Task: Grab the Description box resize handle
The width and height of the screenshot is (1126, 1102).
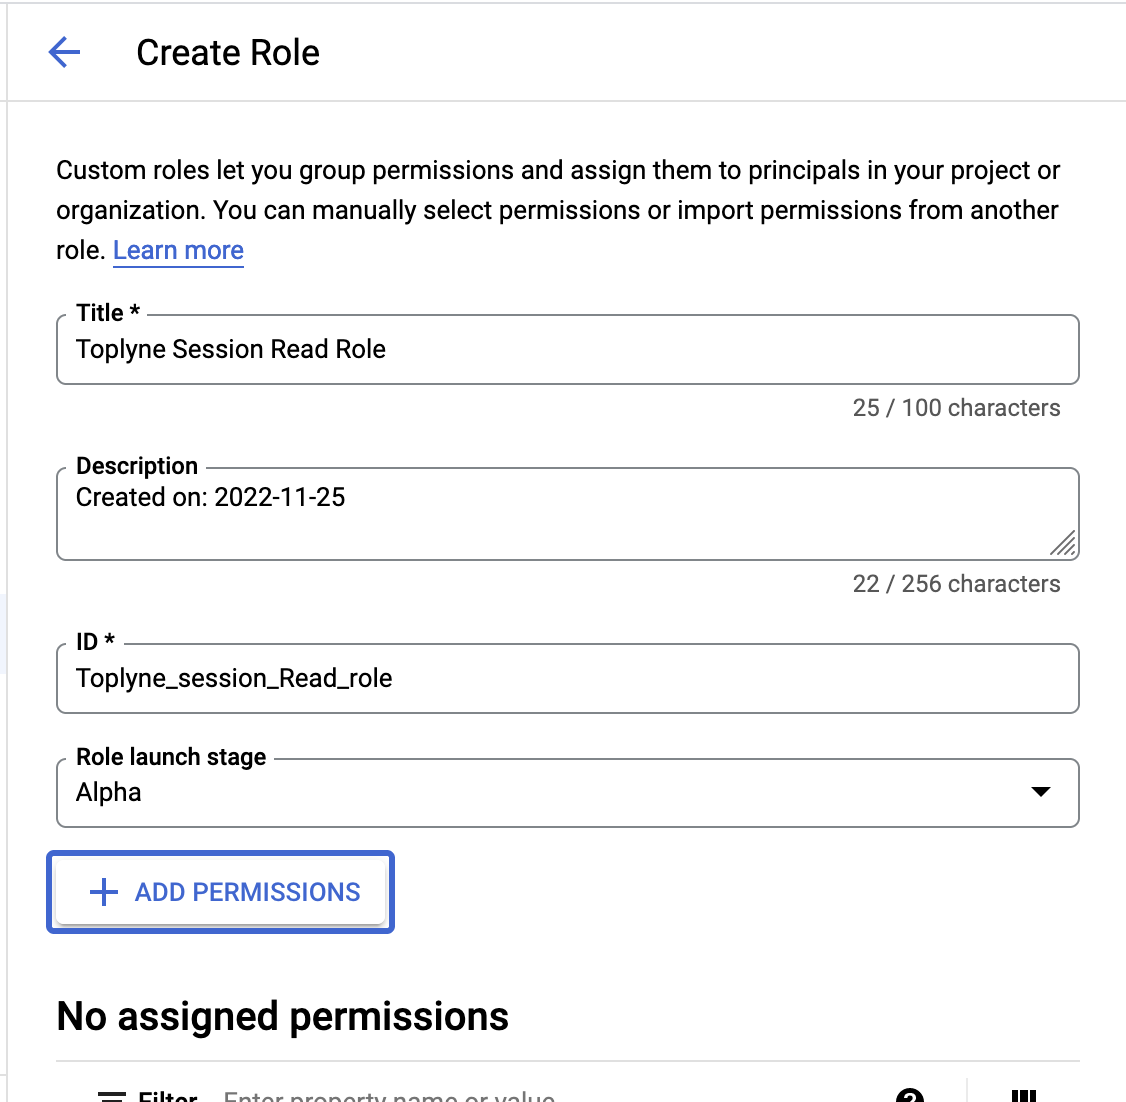Action: coord(1063,543)
